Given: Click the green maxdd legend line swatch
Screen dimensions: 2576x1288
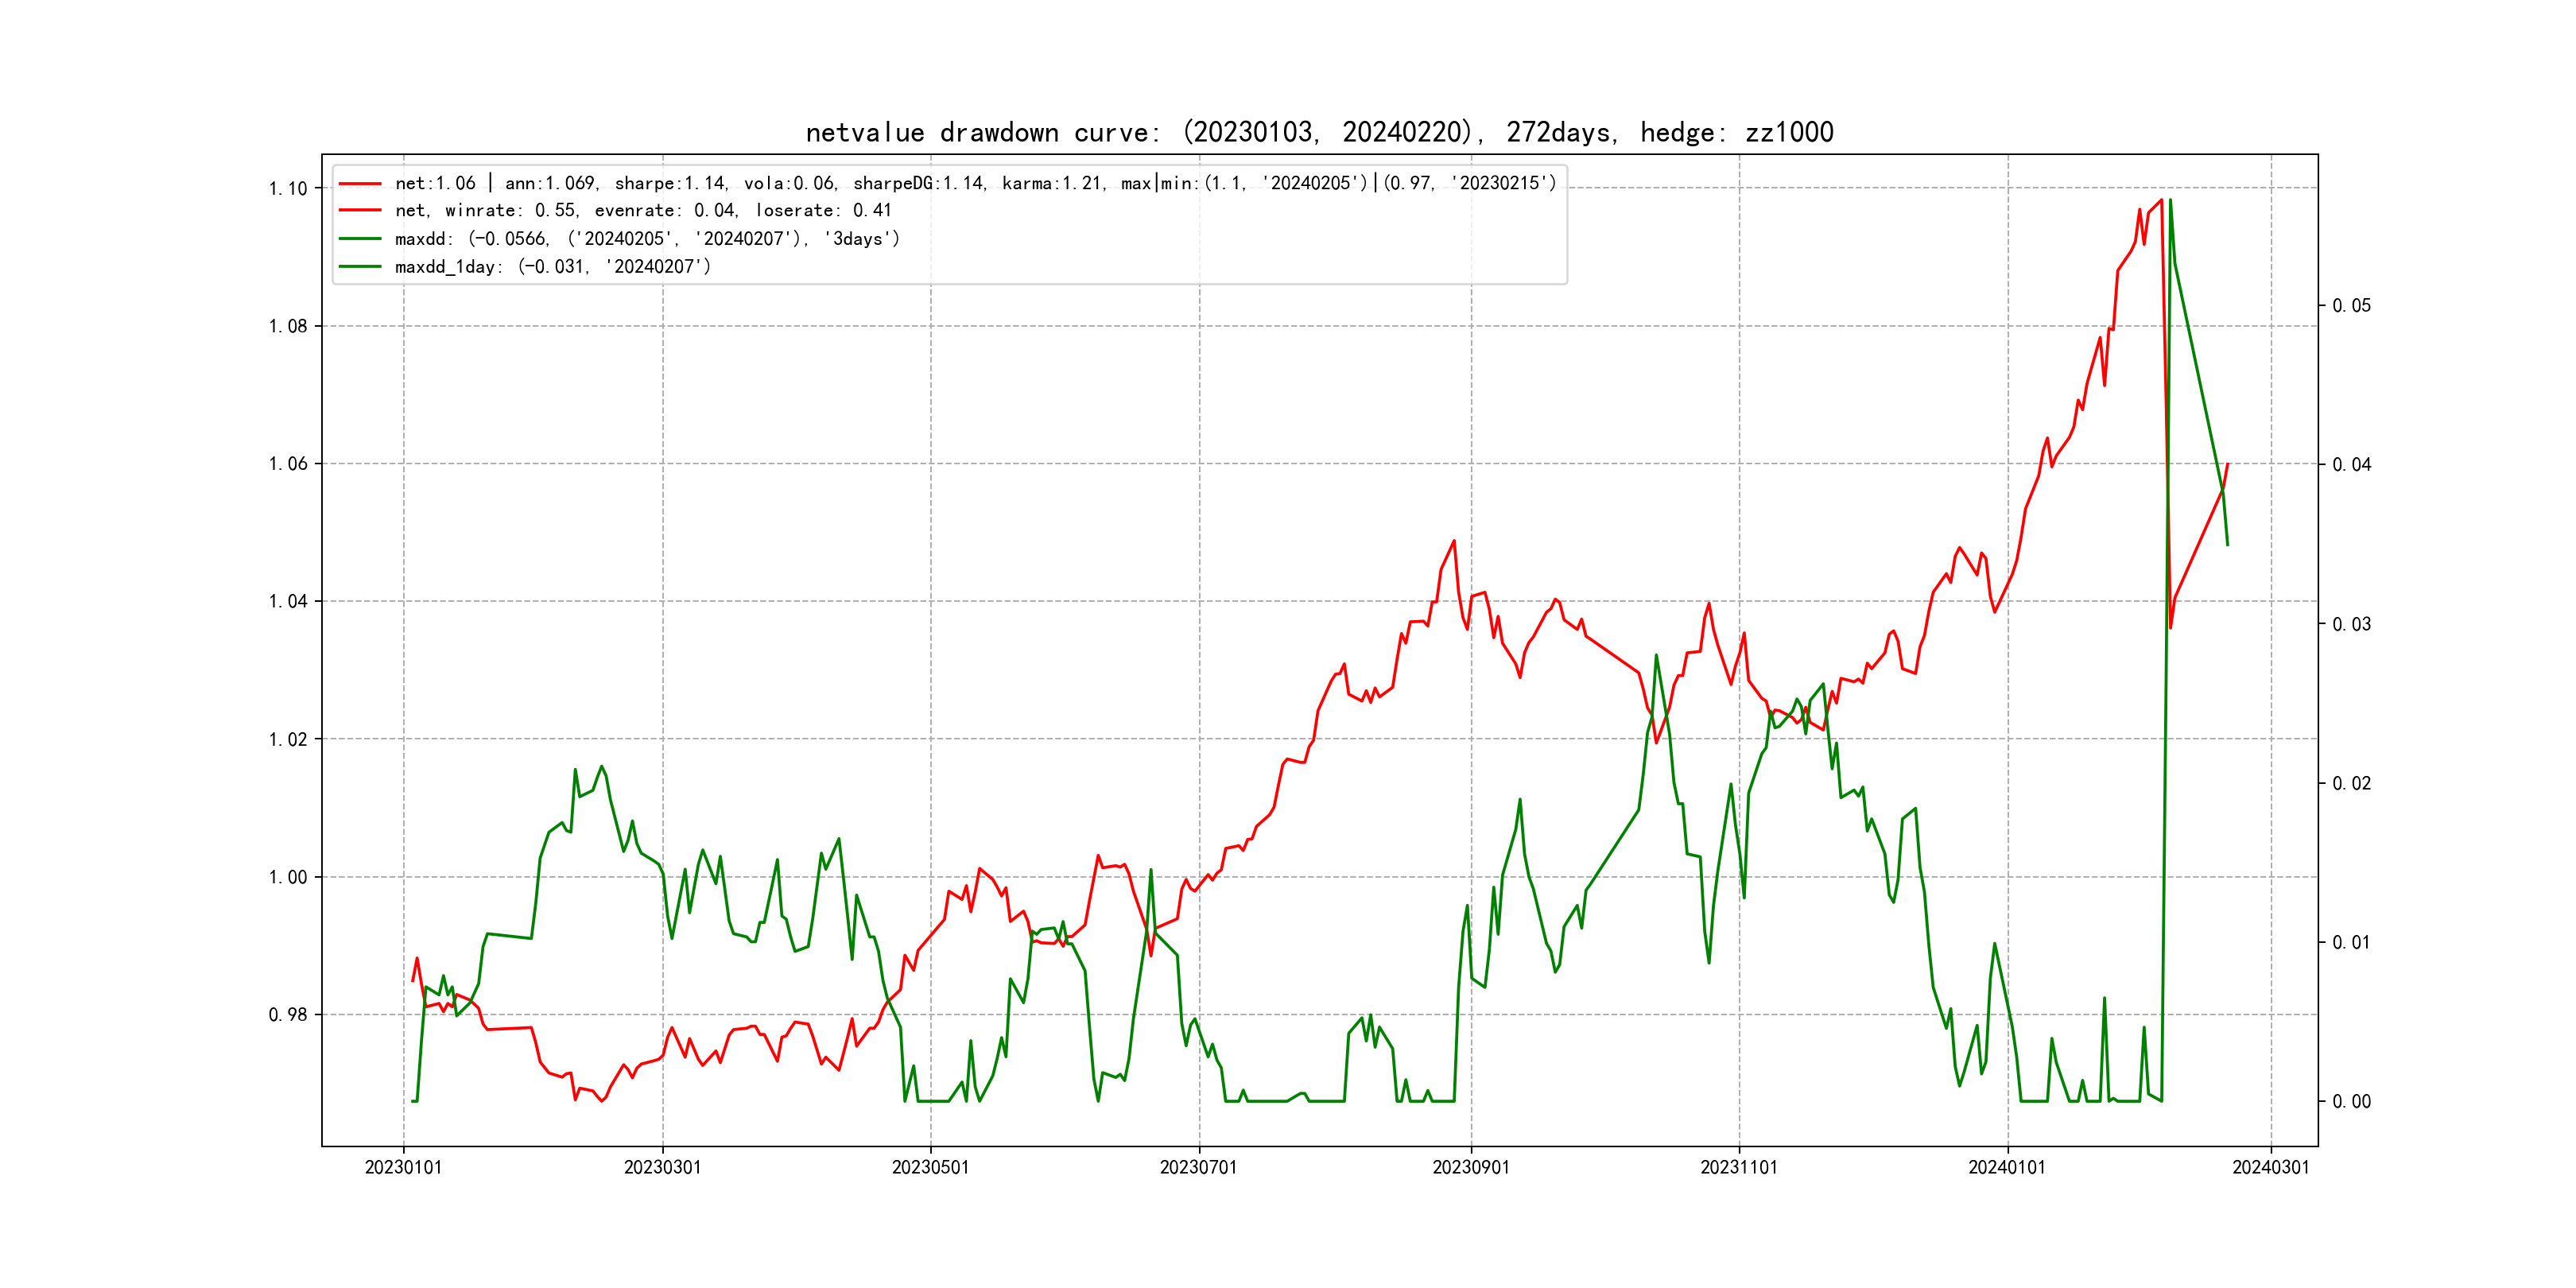Looking at the screenshot, I should 360,239.
